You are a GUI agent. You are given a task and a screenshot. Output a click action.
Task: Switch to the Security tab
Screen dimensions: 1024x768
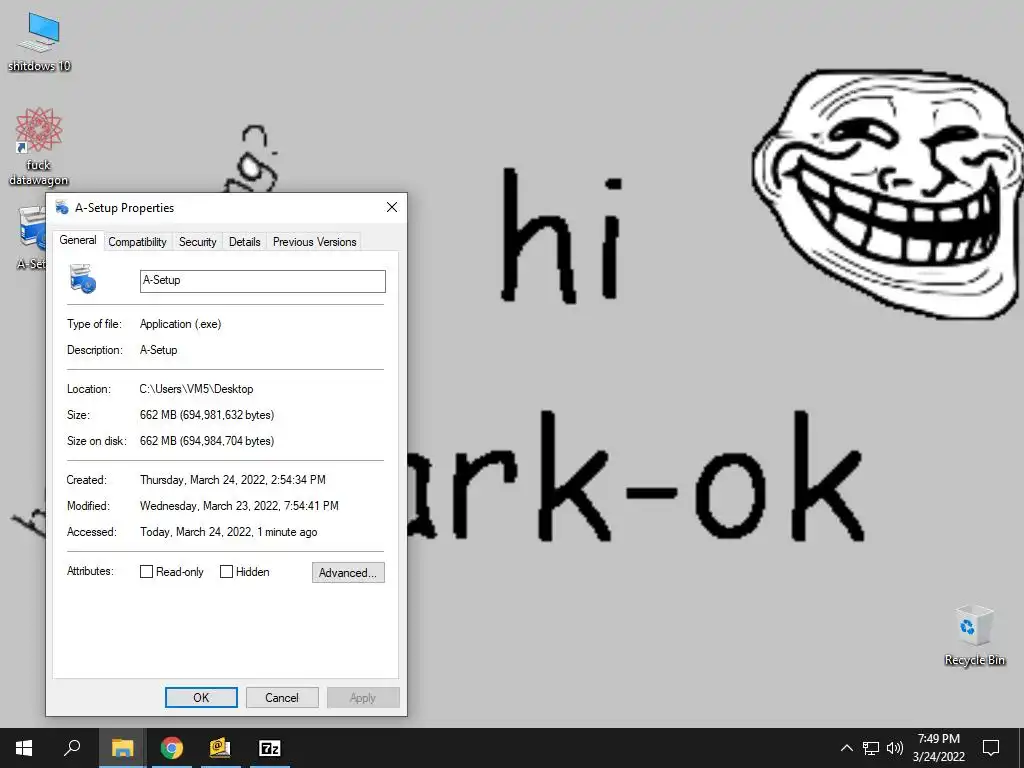[x=197, y=242]
